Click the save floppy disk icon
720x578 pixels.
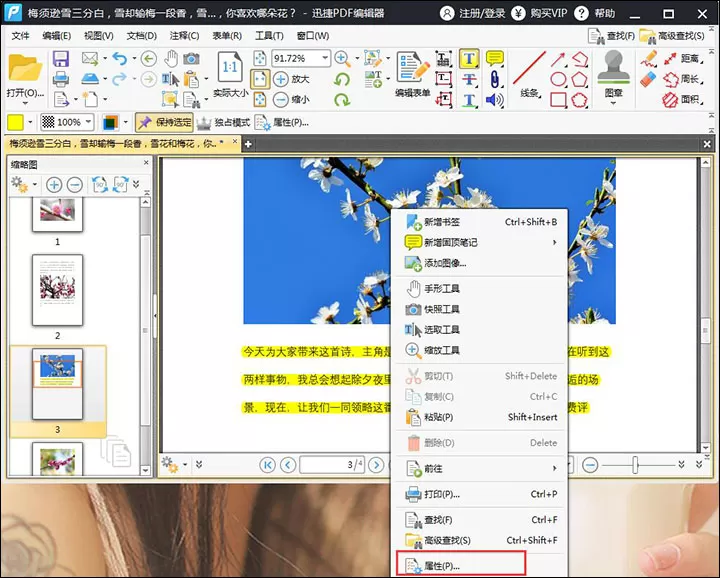pyautogui.click(x=61, y=59)
